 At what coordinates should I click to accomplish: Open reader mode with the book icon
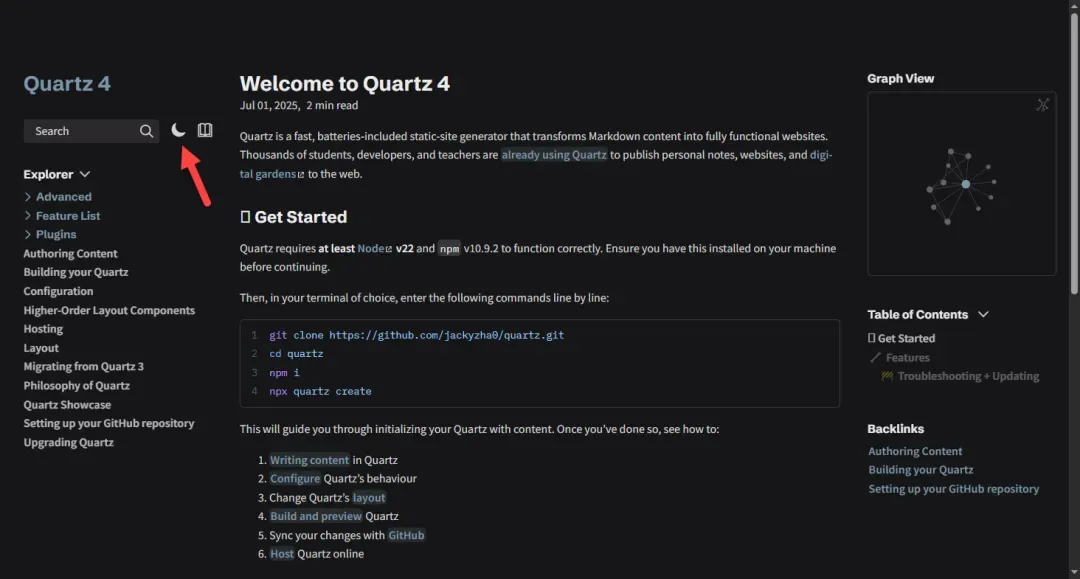click(x=205, y=130)
